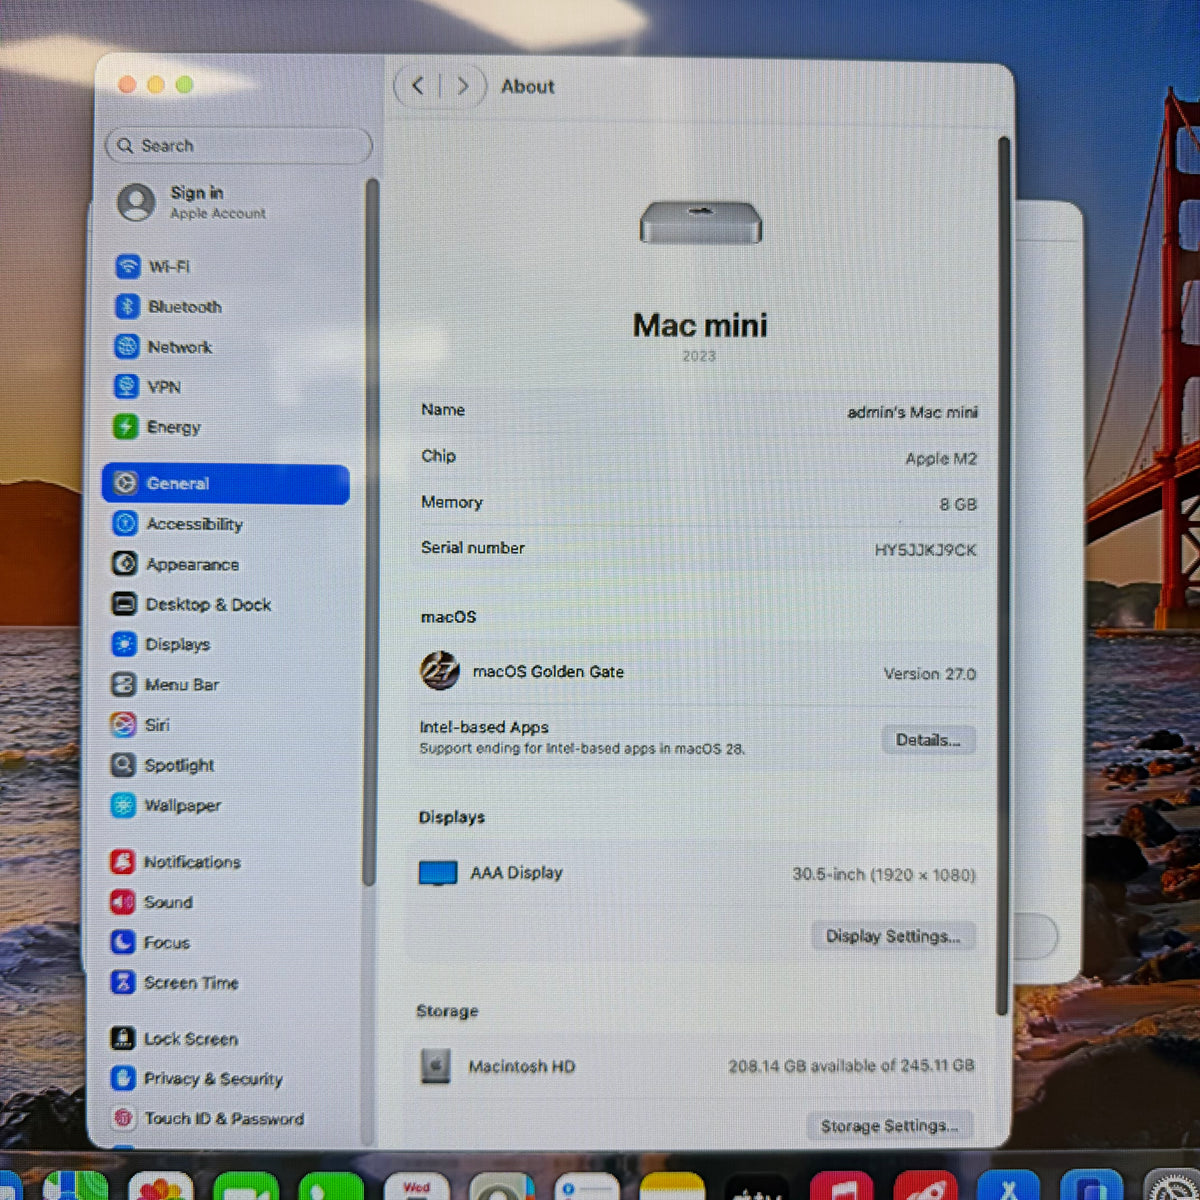Open App Store from the Dock

(x=1008, y=1187)
